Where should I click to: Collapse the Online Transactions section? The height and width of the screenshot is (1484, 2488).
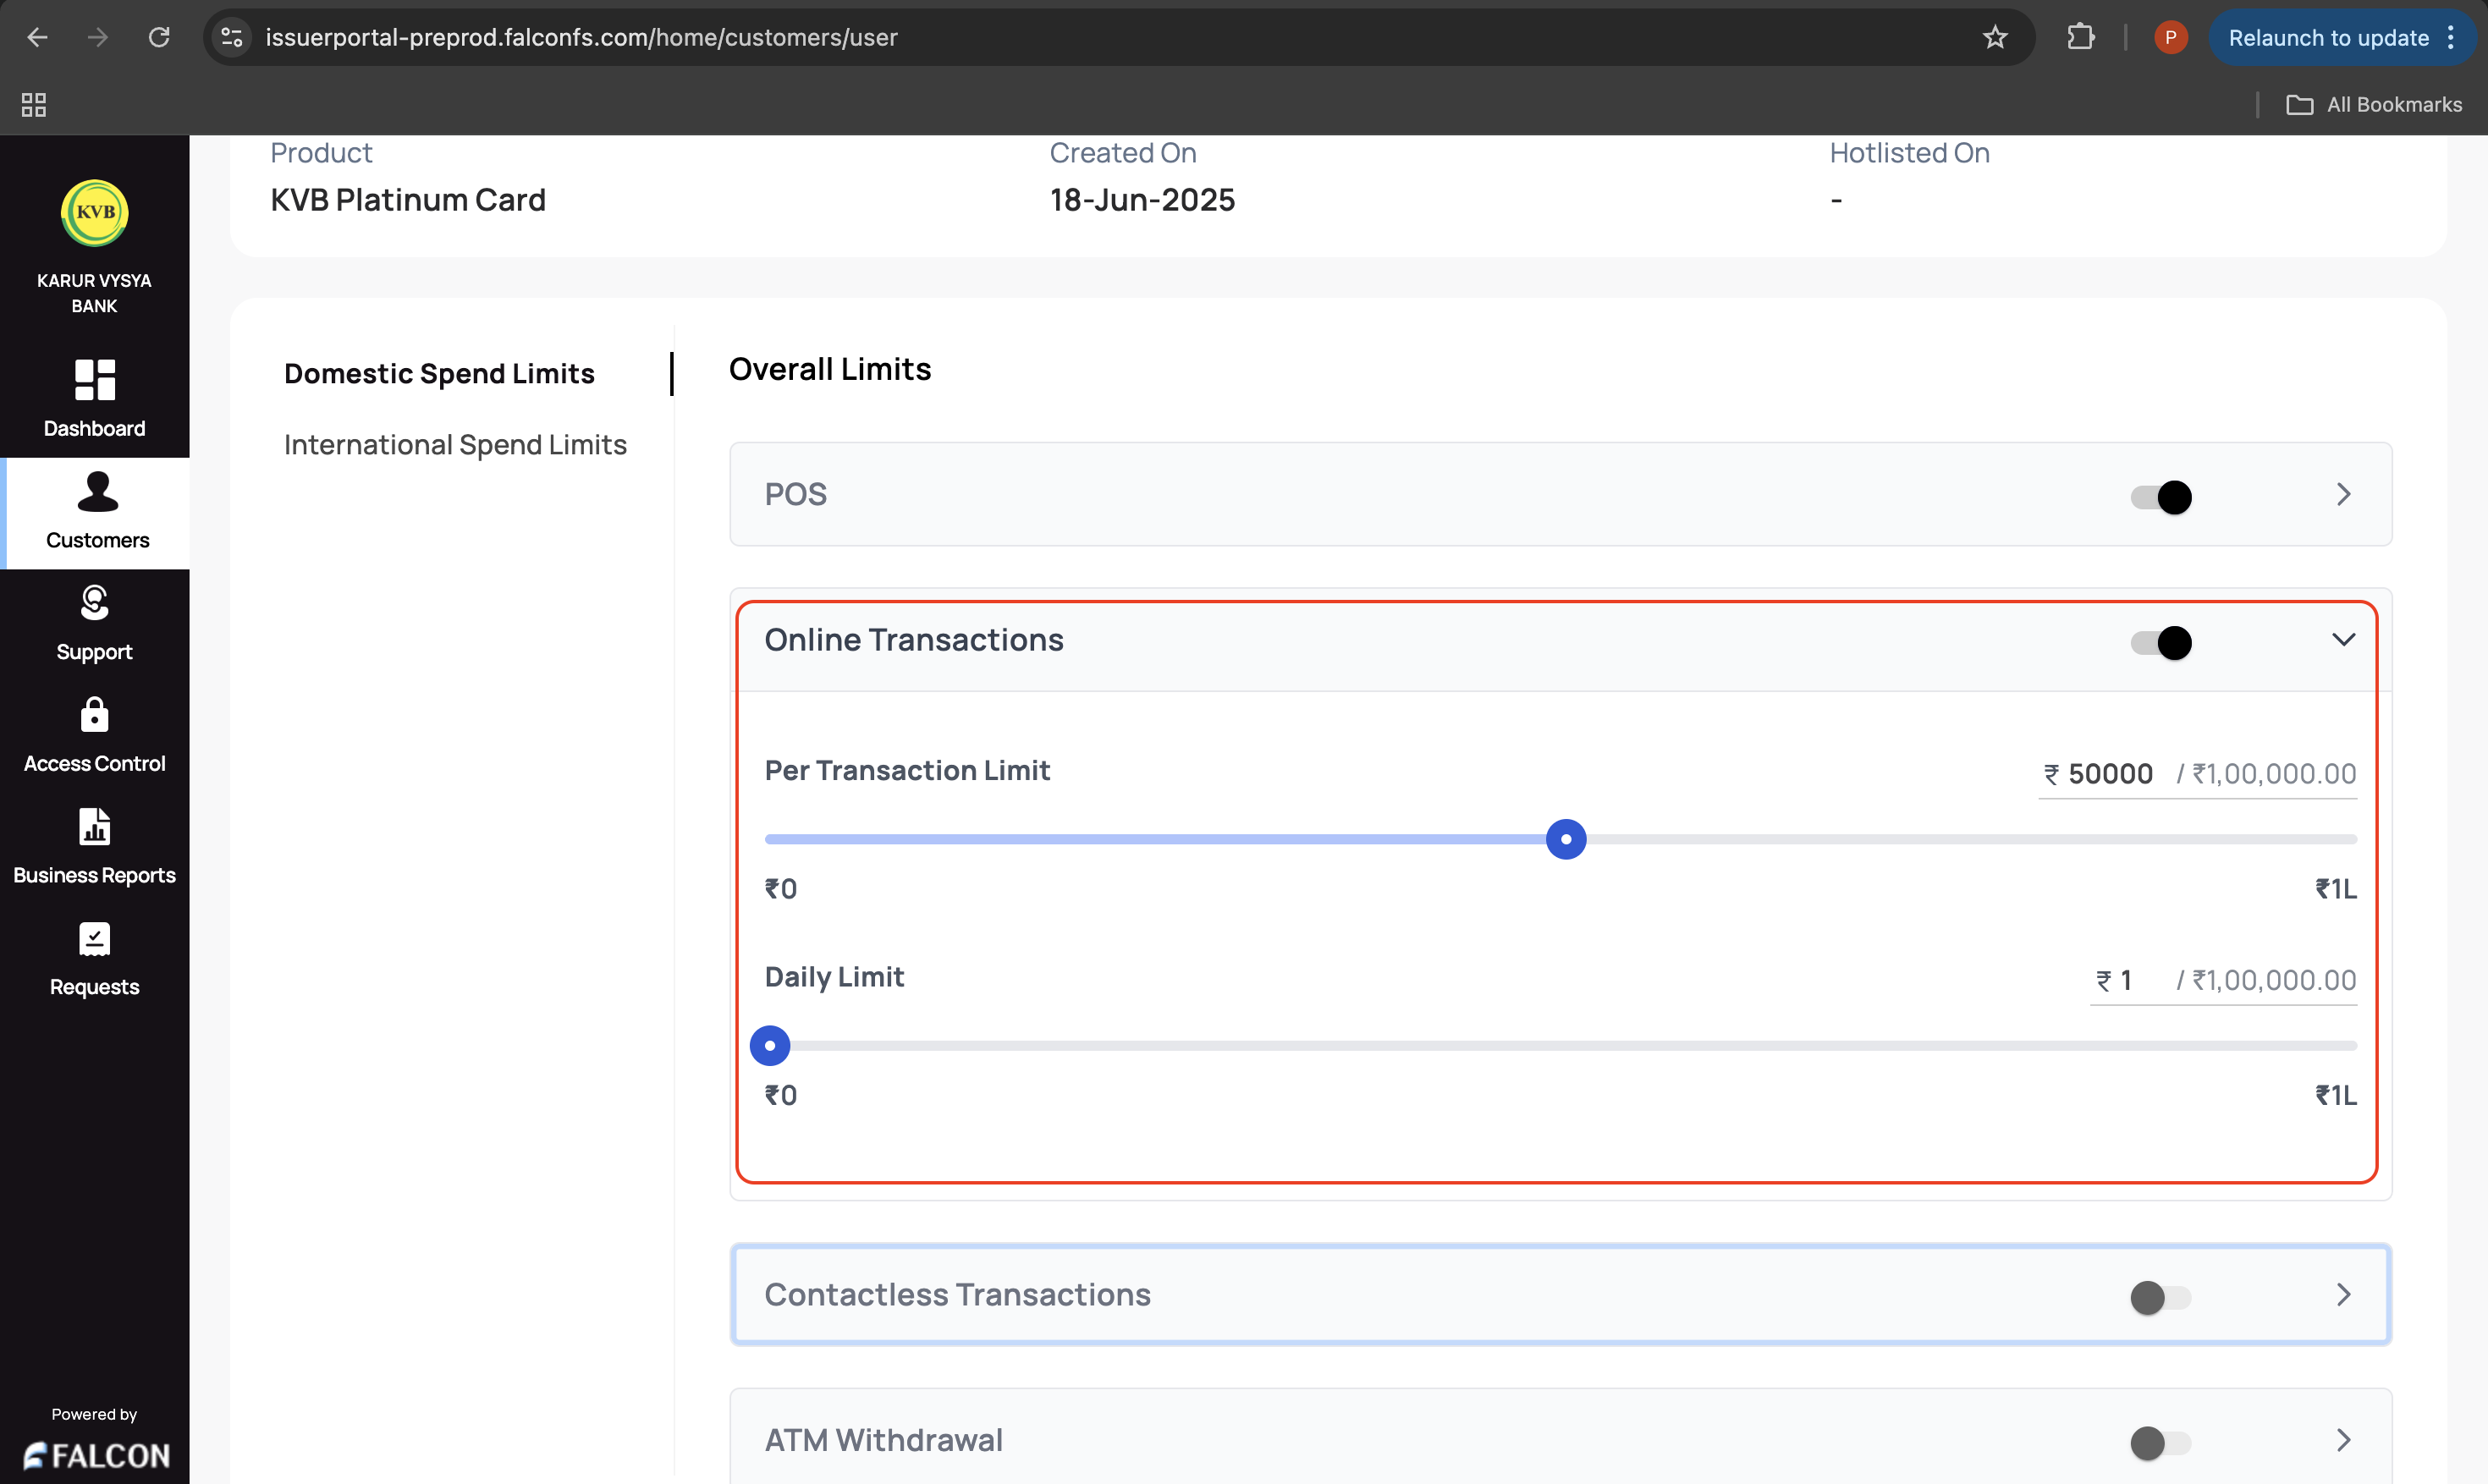pos(2343,640)
